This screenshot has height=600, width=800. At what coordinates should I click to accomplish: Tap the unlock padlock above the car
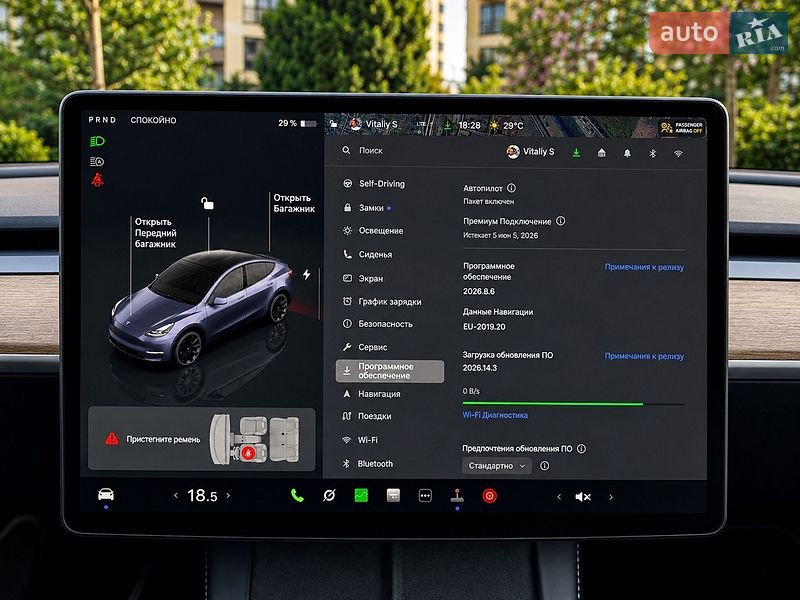[207, 204]
